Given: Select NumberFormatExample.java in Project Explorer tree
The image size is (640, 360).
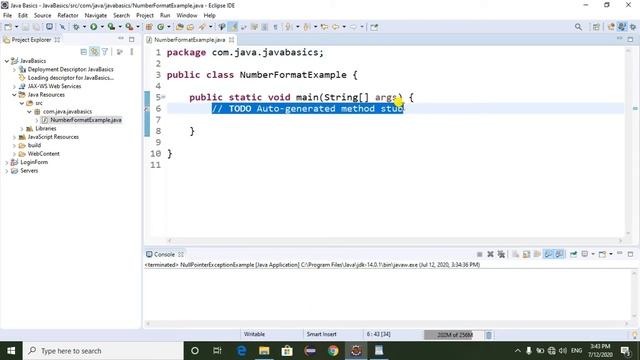Looking at the screenshot, I should coord(86,120).
